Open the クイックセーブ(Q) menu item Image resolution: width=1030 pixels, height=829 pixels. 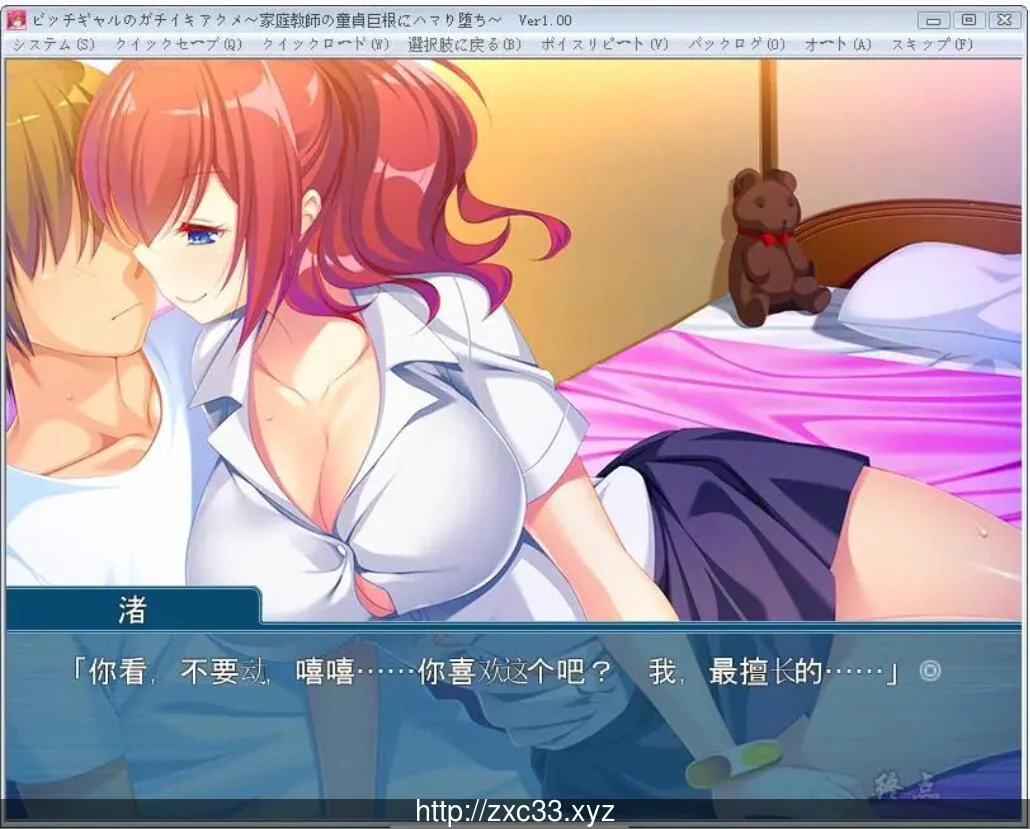tap(178, 45)
